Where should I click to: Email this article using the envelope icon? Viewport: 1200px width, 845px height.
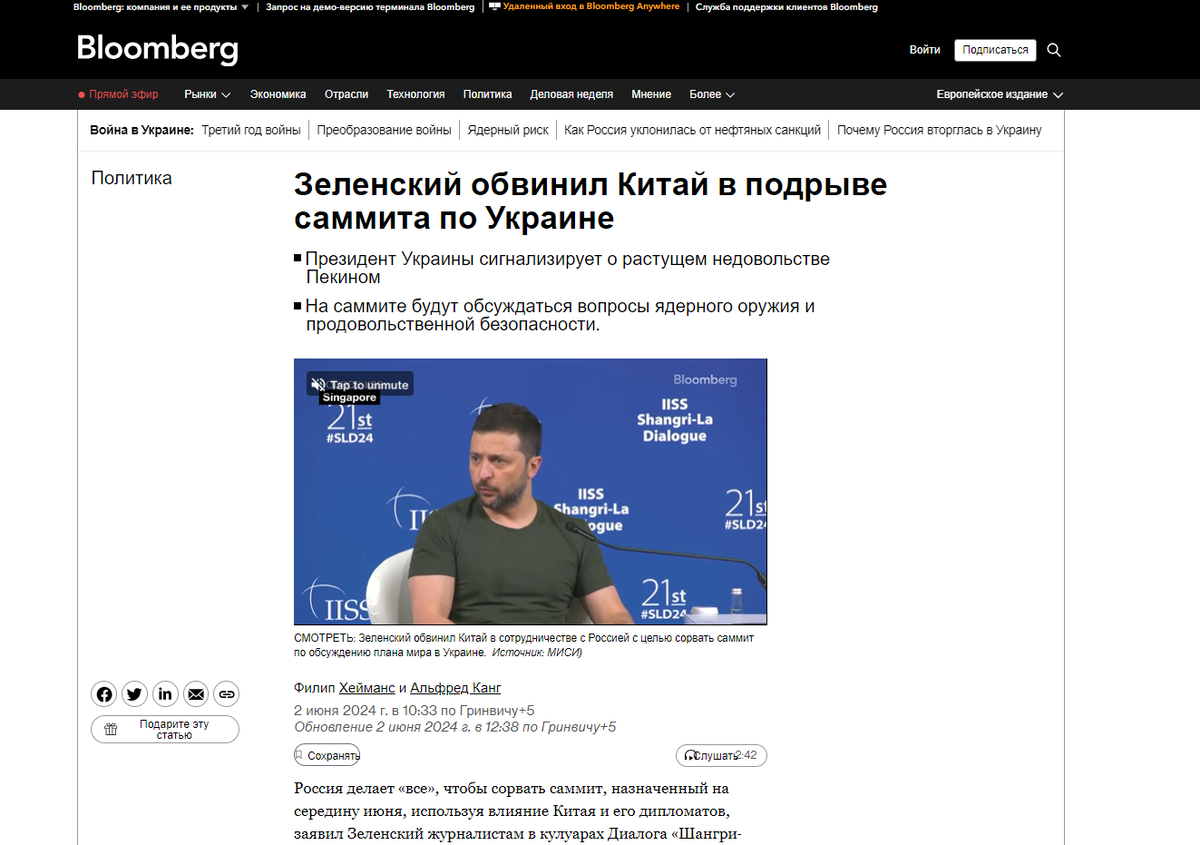coord(195,694)
